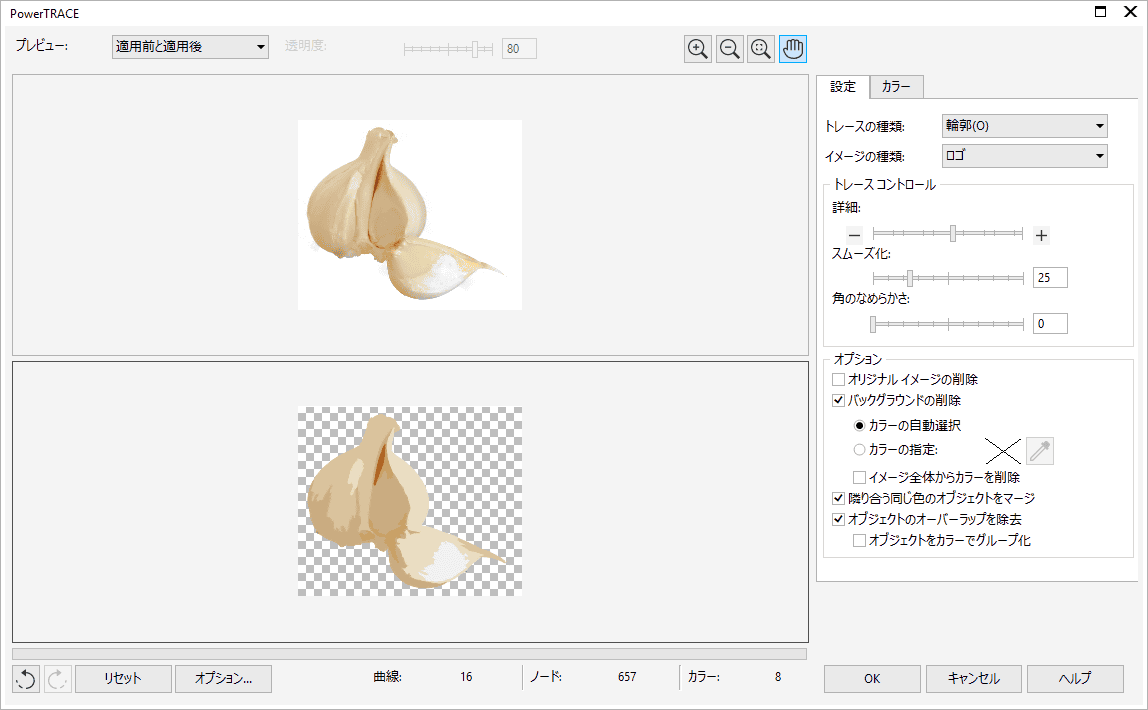This screenshot has height=710, width=1148.
Task: Toggle オリジナル イメージの削除 checkbox
Action: pos(838,379)
